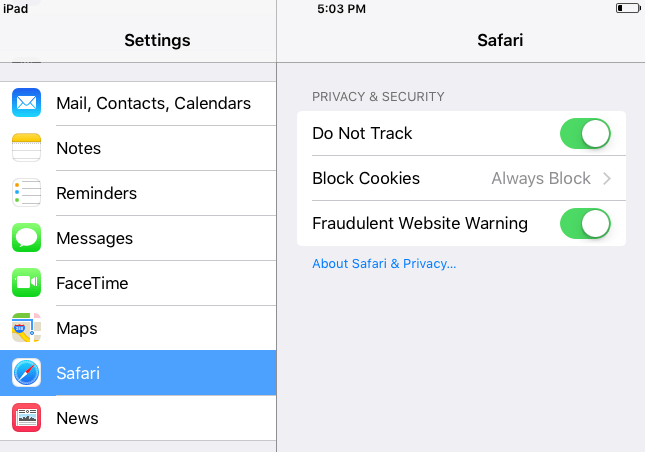645x452 pixels.
Task: Tap the yellow Notes icon
Action: click(27, 148)
